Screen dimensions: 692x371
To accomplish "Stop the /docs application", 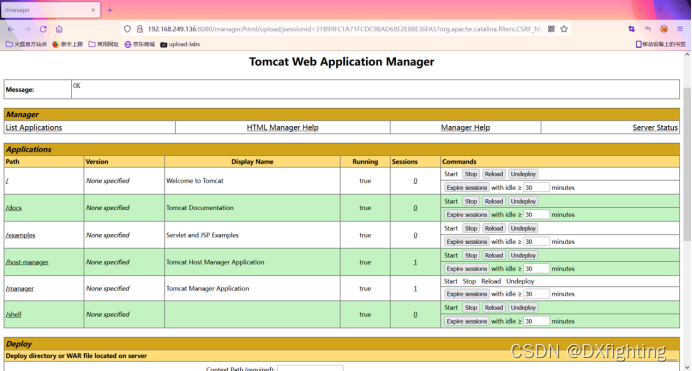I will (471, 202).
